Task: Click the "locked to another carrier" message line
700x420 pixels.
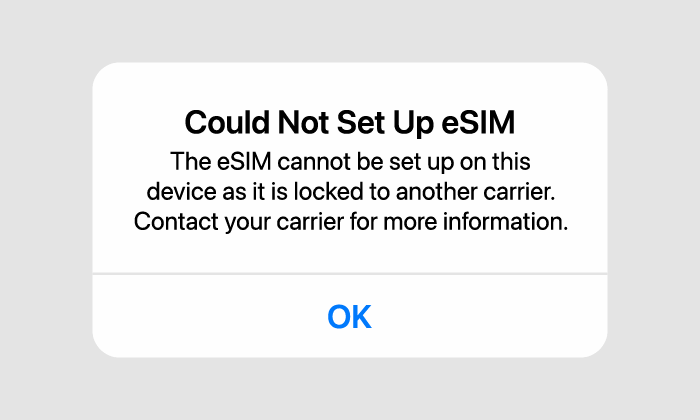Action: click(350, 191)
